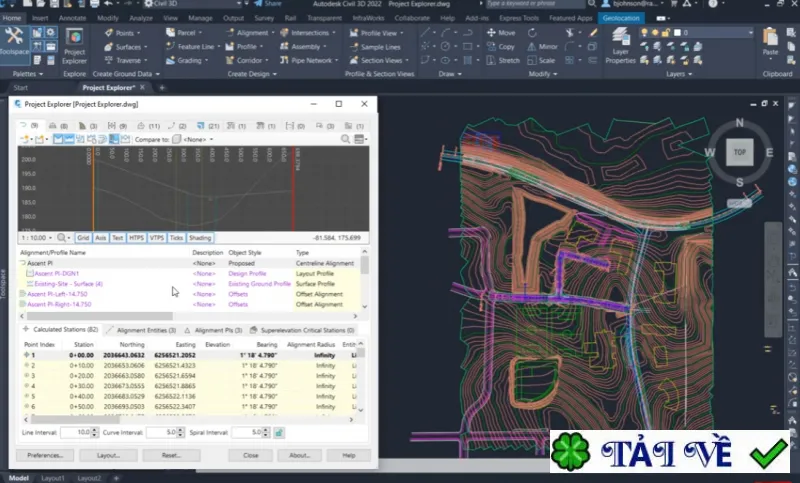This screenshot has height=483, width=800.
Task: Click the Stretch tool
Action: [503, 60]
